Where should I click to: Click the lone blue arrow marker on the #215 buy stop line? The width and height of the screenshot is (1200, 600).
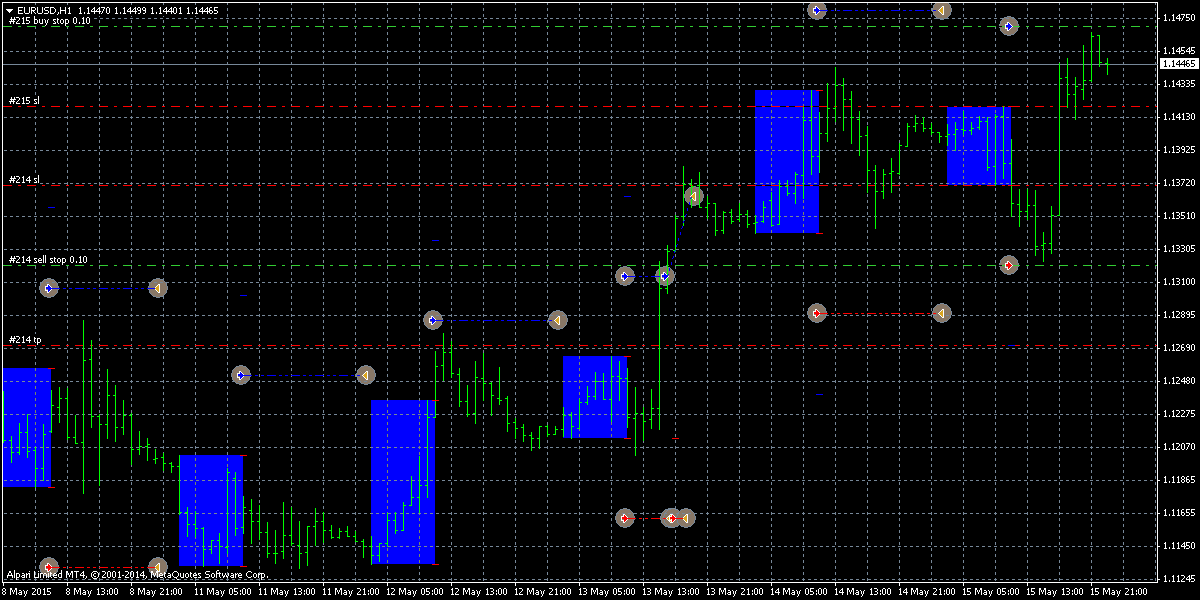tap(1009, 26)
